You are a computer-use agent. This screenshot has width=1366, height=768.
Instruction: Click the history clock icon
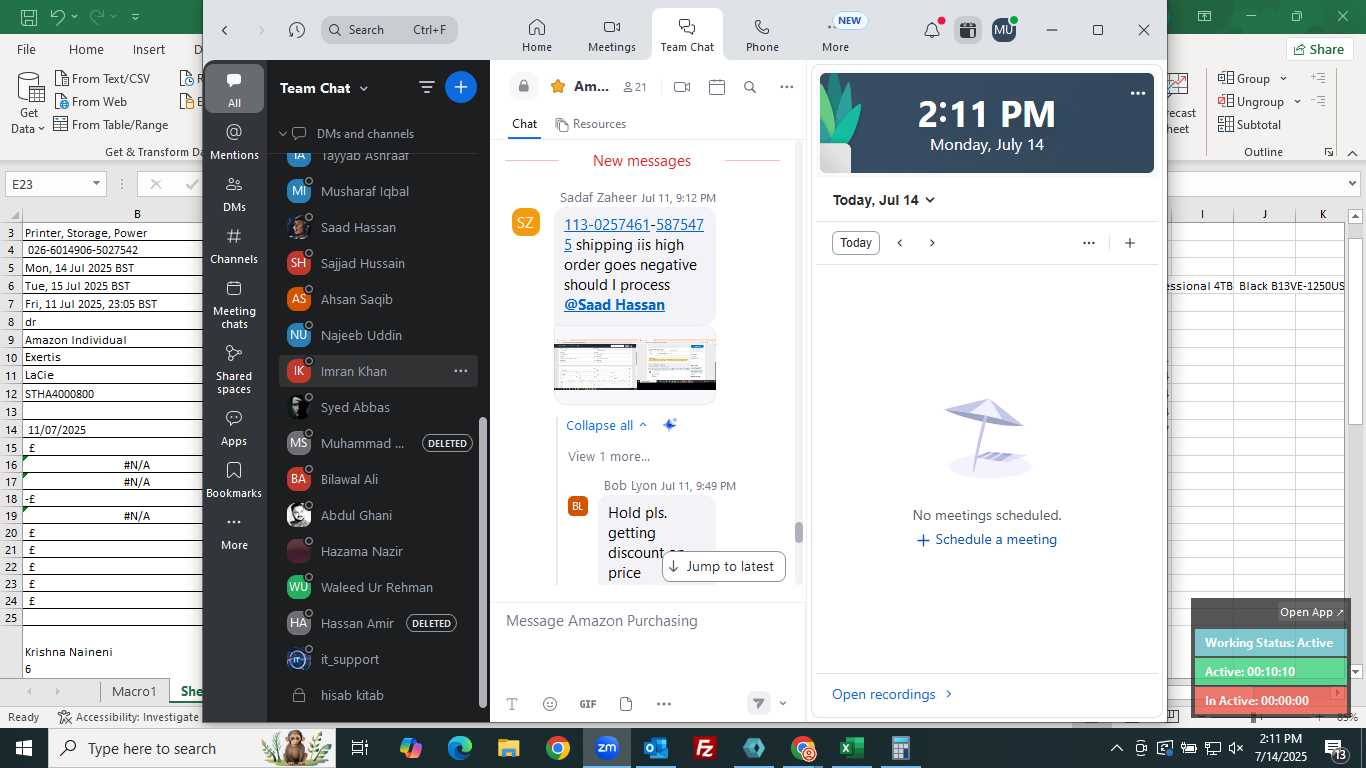point(296,30)
